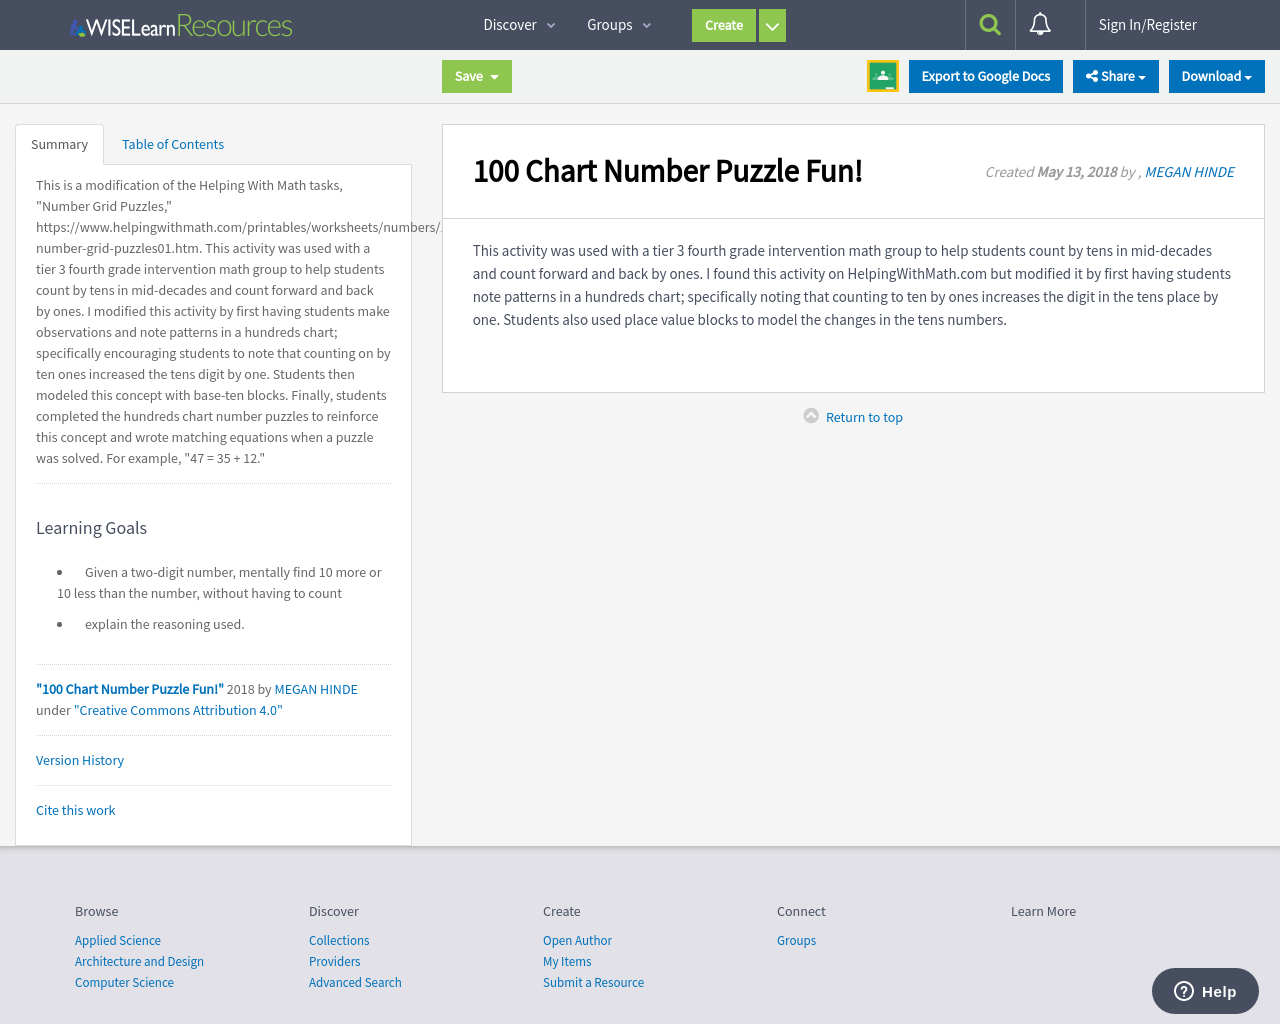Viewport: 1280px width, 1024px height.
Task: Open the Creative Commons Attribution 4.0 license
Action: click(x=177, y=710)
